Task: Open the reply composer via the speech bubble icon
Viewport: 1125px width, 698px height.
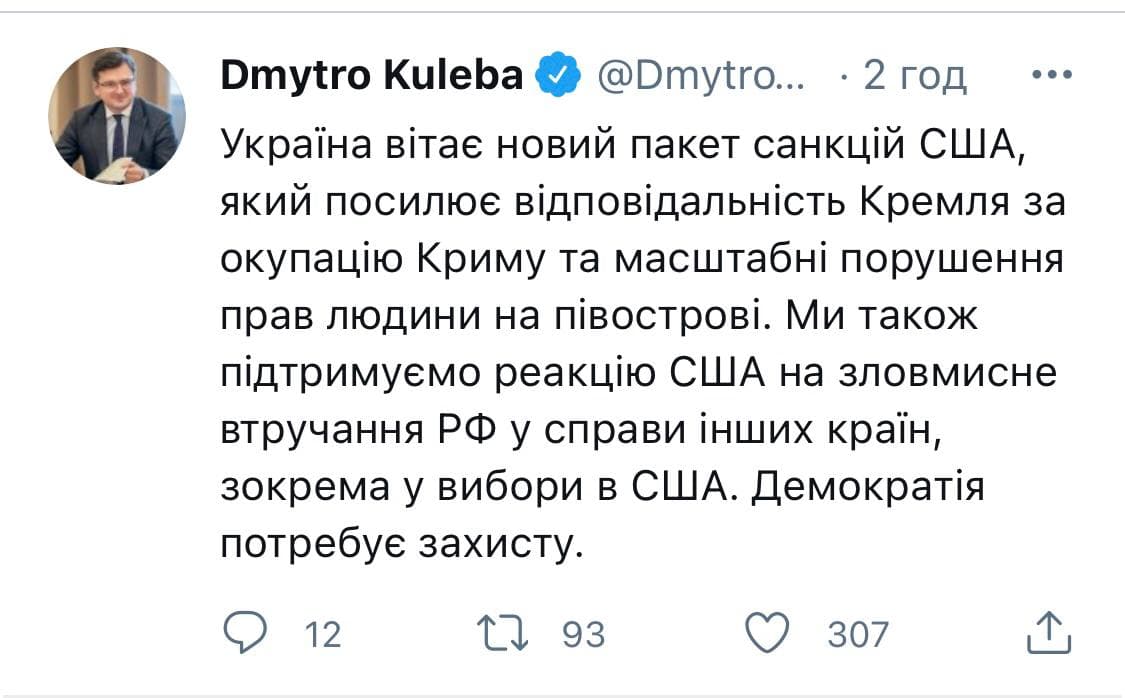Action: [x=247, y=632]
